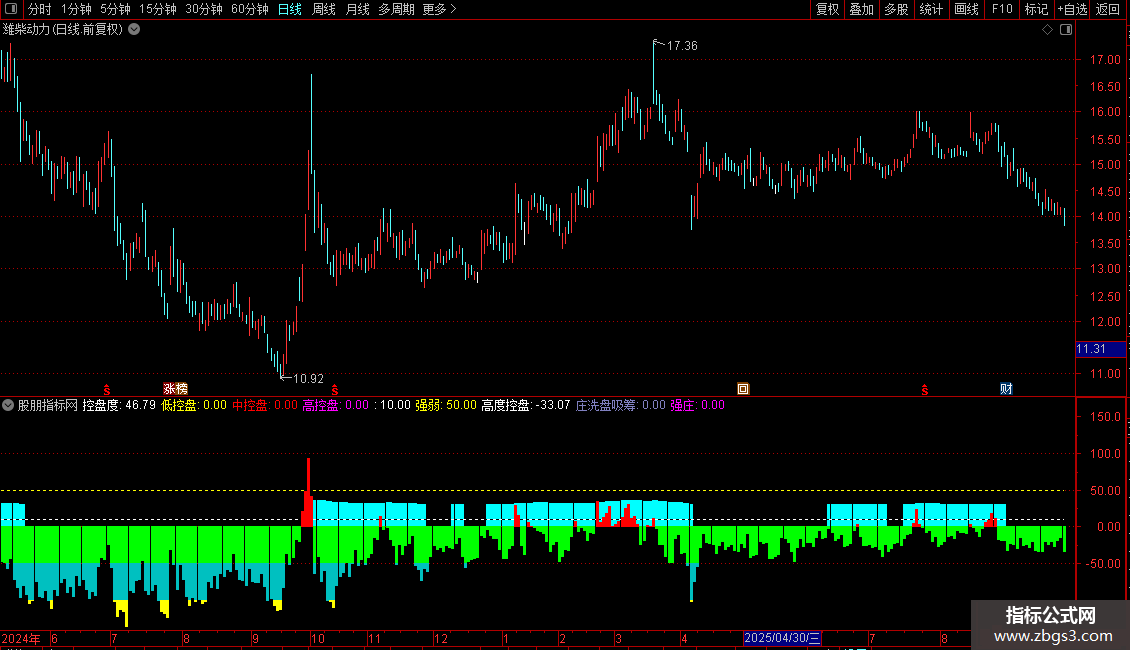
Task: Select the 60分钟 period tab
Action: (x=250, y=9)
